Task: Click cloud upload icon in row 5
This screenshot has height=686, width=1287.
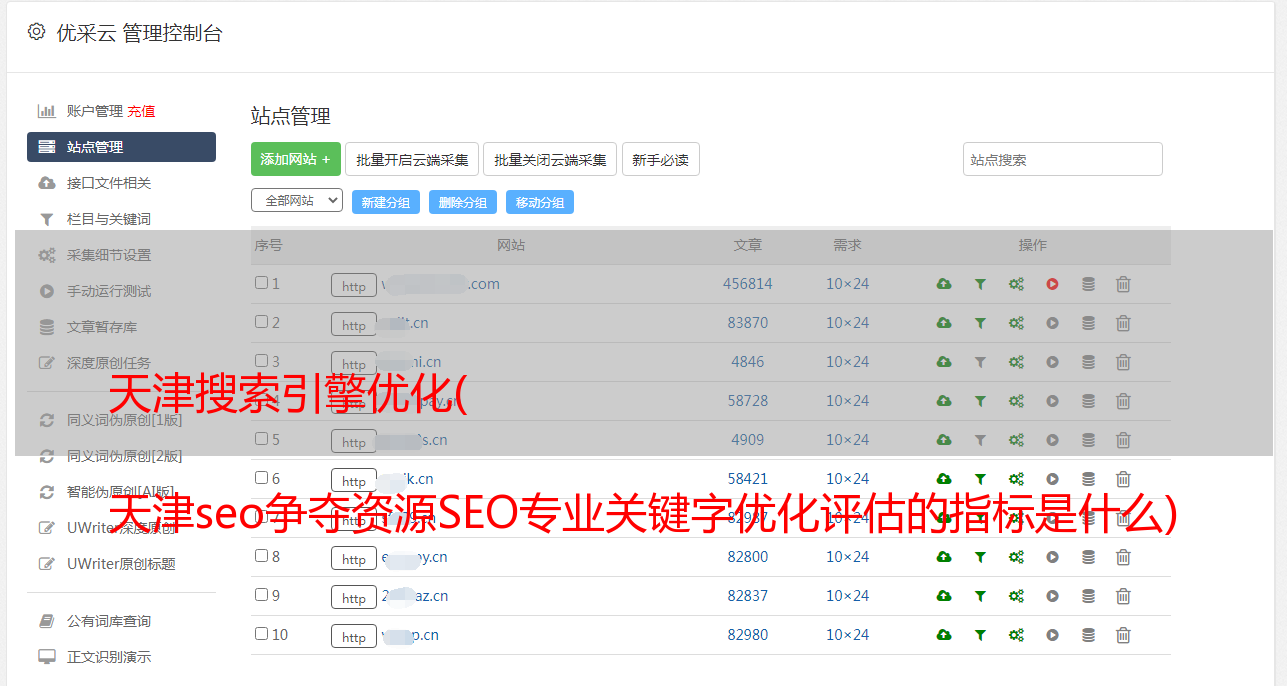Action: coord(944,440)
